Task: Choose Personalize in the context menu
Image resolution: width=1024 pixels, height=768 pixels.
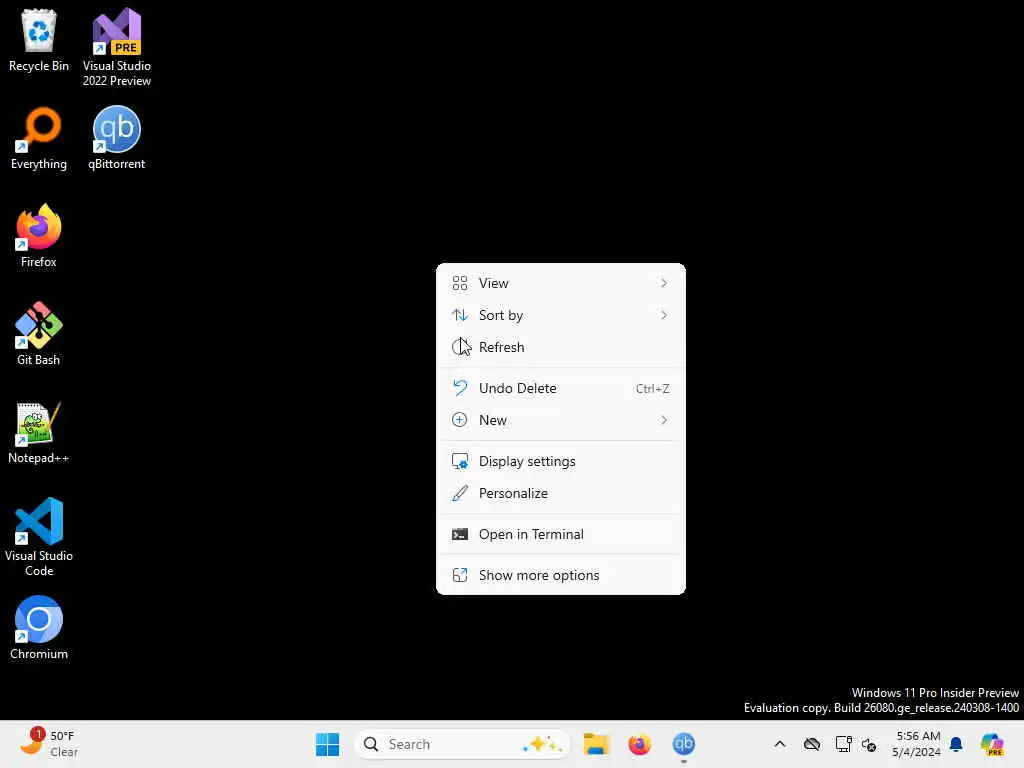Action: pos(560,493)
